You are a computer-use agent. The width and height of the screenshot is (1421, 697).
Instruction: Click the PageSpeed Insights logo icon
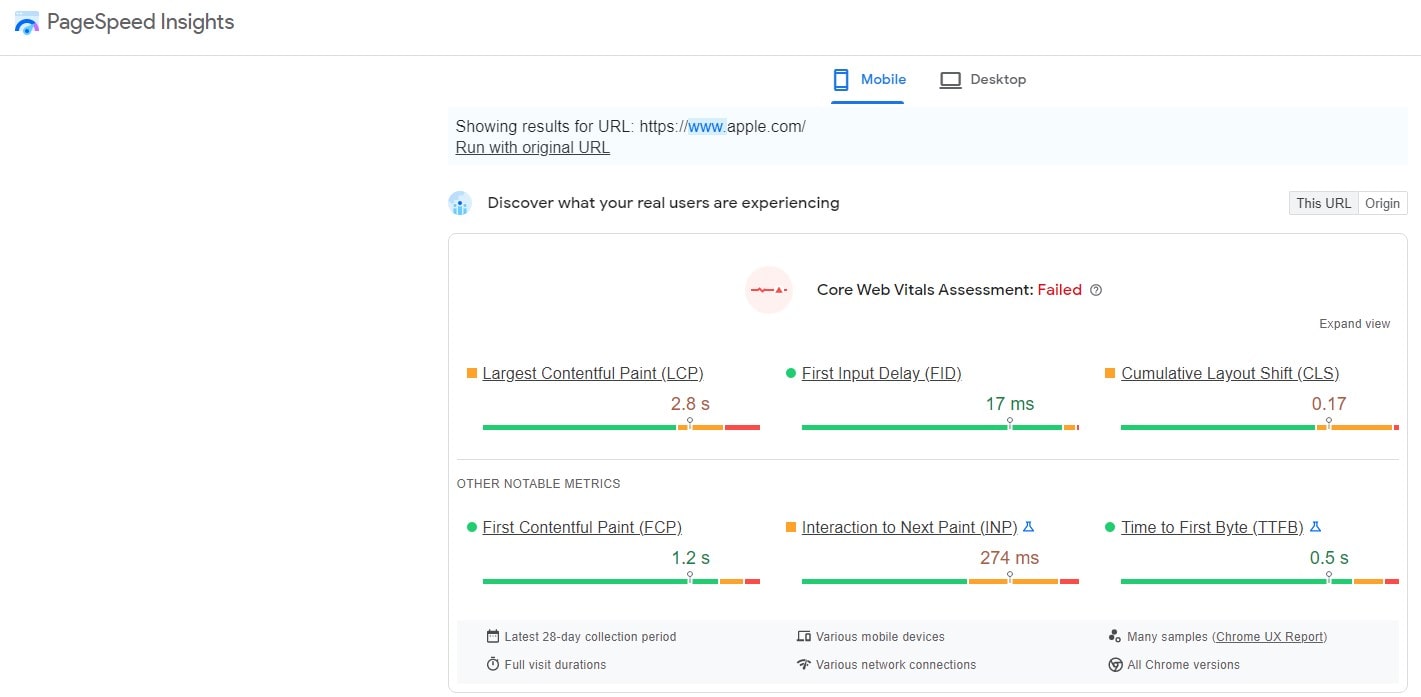(x=25, y=22)
